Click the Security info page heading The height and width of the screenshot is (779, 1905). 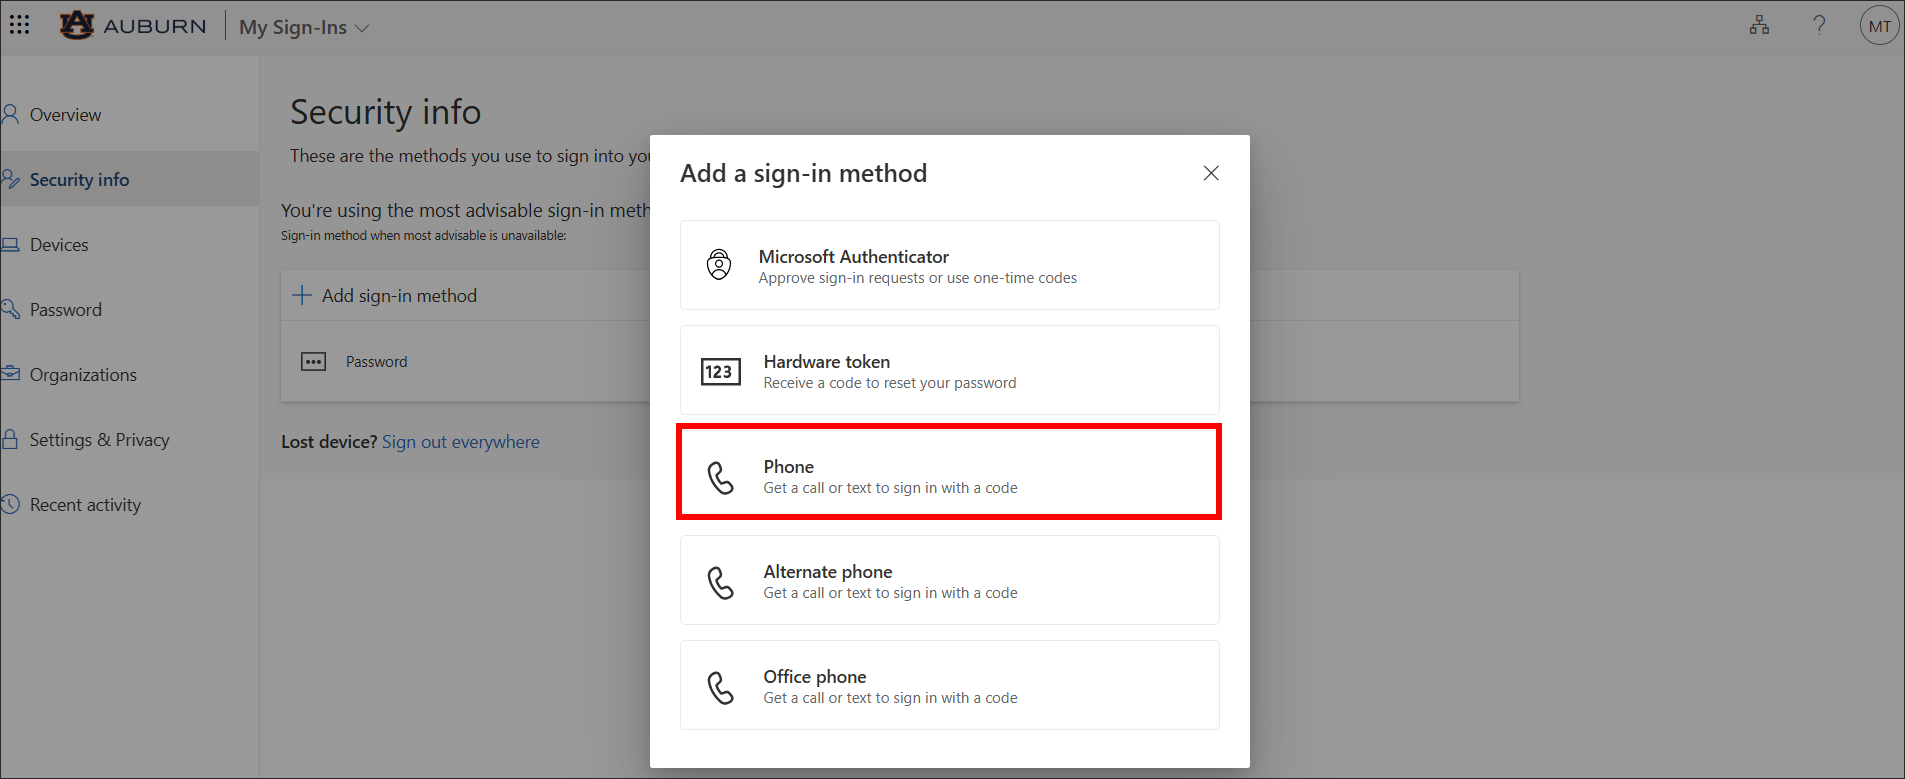(x=385, y=112)
